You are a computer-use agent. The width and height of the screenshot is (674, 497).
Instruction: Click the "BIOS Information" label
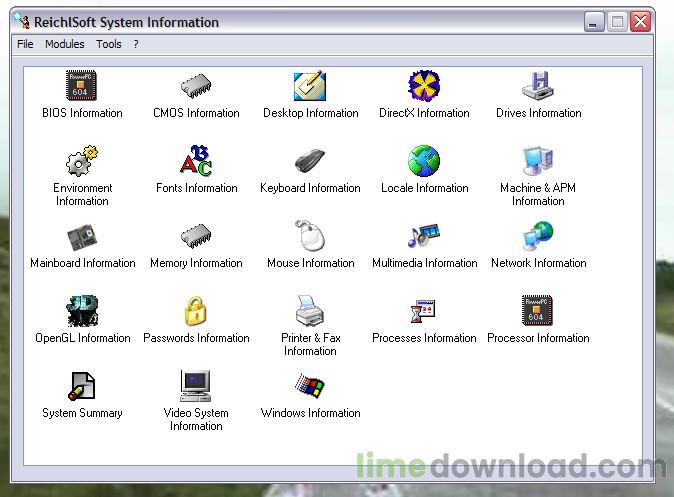click(82, 113)
